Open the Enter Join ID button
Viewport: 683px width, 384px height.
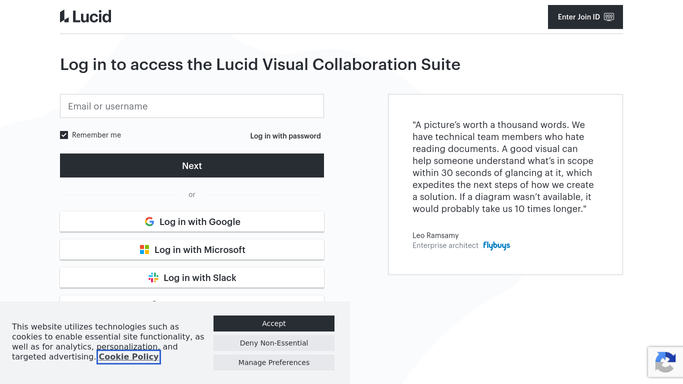(585, 17)
